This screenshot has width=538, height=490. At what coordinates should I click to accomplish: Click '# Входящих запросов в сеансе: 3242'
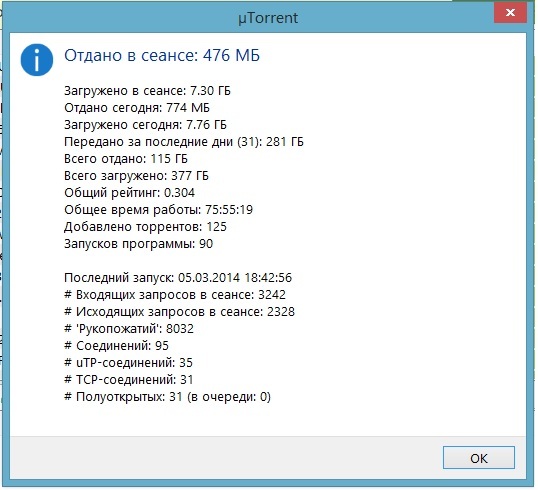click(x=175, y=295)
